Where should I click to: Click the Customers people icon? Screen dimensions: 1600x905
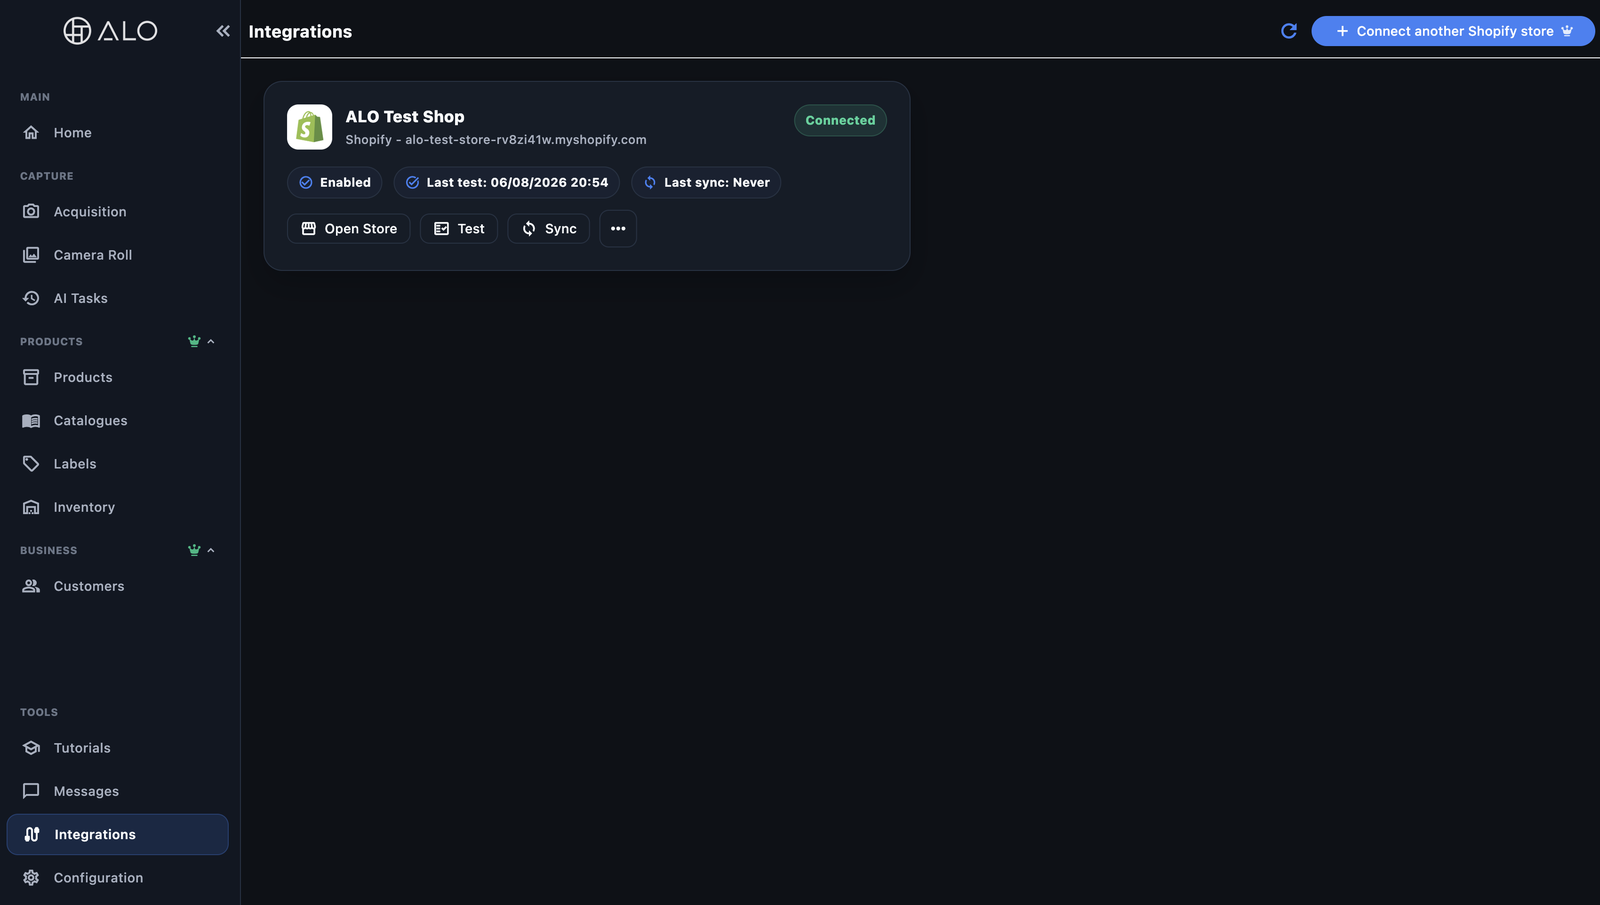click(31, 586)
